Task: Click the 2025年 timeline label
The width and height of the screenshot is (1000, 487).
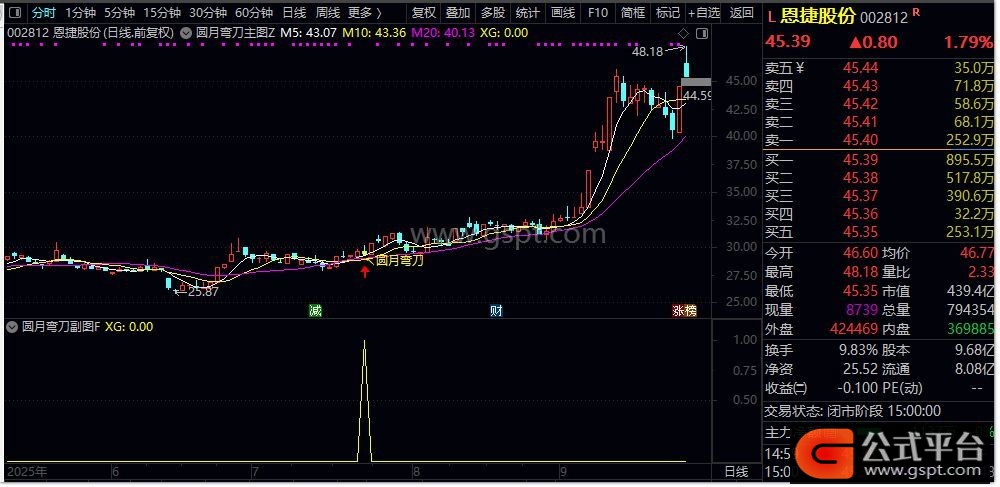Action: [27, 472]
